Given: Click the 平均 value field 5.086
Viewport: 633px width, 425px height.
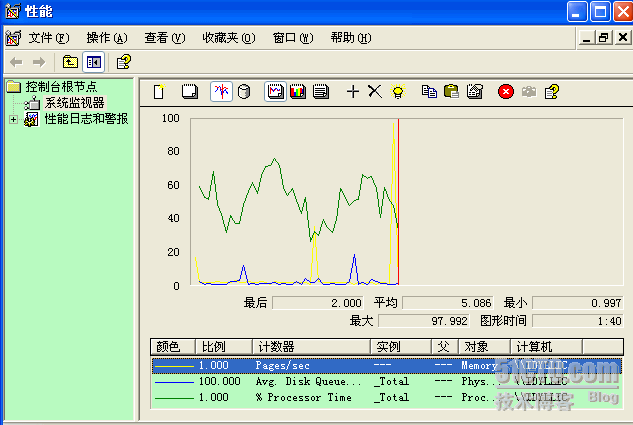Looking at the screenshot, I should pos(448,303).
